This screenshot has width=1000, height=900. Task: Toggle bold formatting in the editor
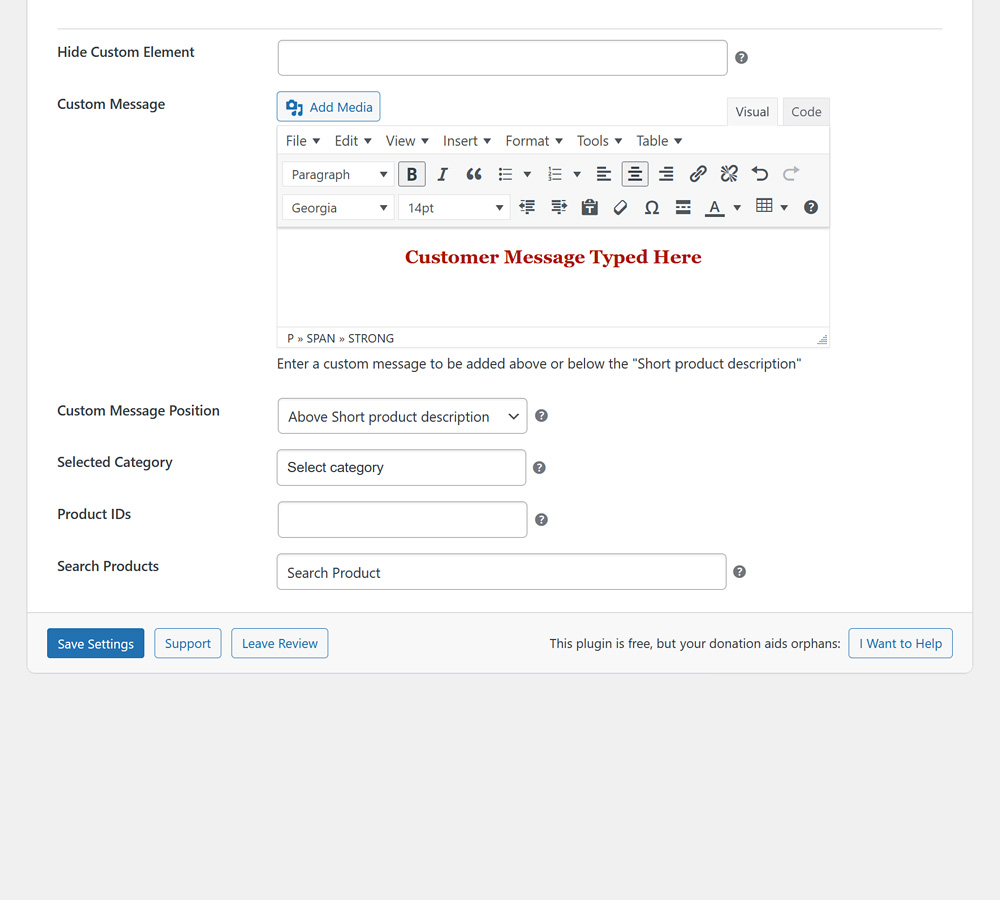coord(412,174)
